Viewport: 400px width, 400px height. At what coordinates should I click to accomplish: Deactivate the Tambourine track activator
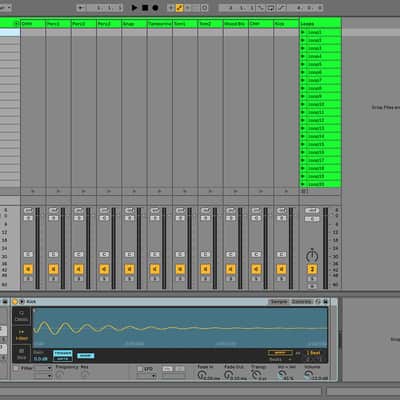coord(155,269)
